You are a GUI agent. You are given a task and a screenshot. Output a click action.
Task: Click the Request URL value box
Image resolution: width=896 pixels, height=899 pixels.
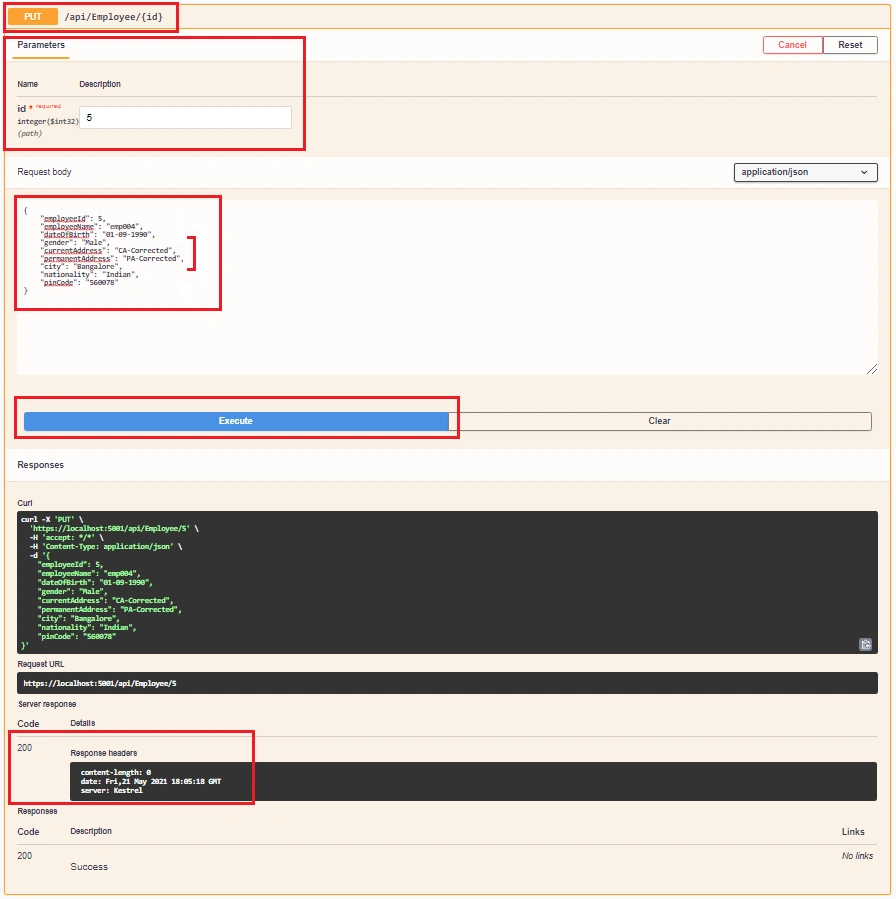coord(447,683)
